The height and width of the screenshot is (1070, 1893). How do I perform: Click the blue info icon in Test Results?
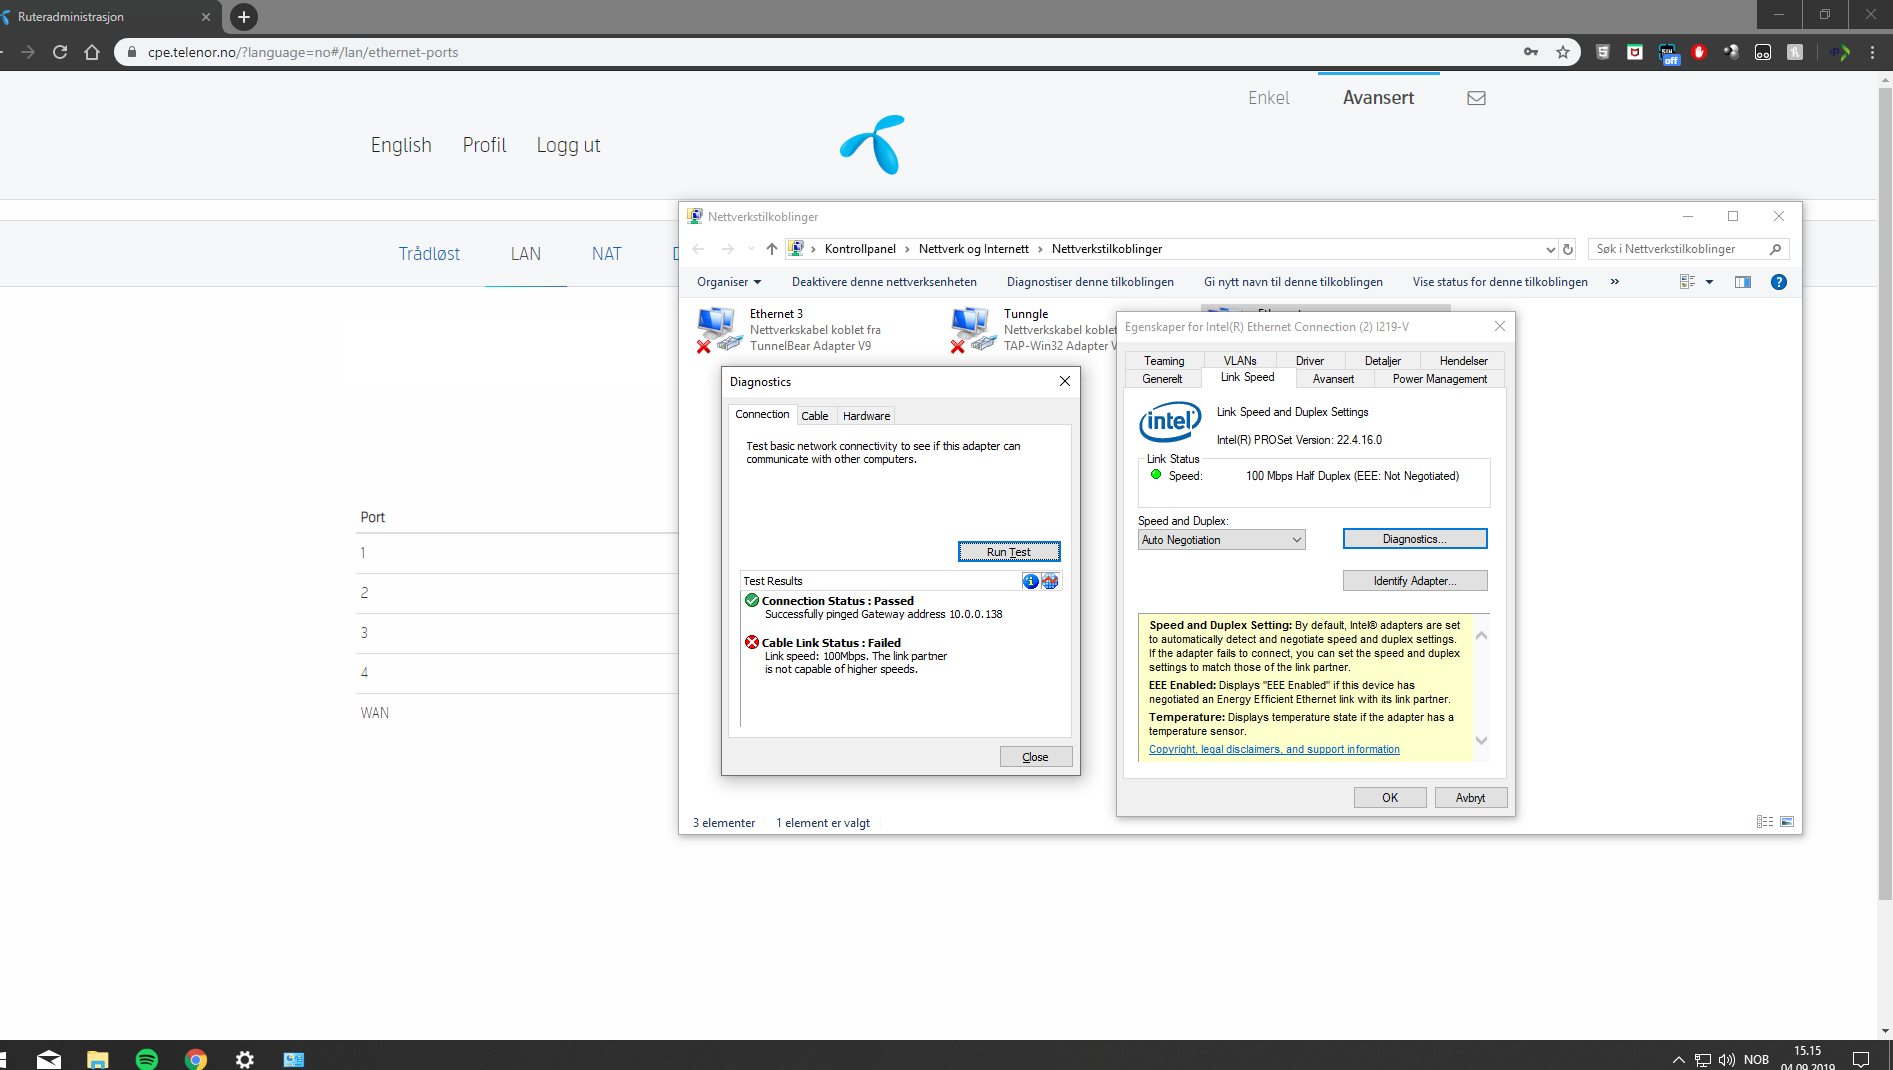coord(1030,581)
